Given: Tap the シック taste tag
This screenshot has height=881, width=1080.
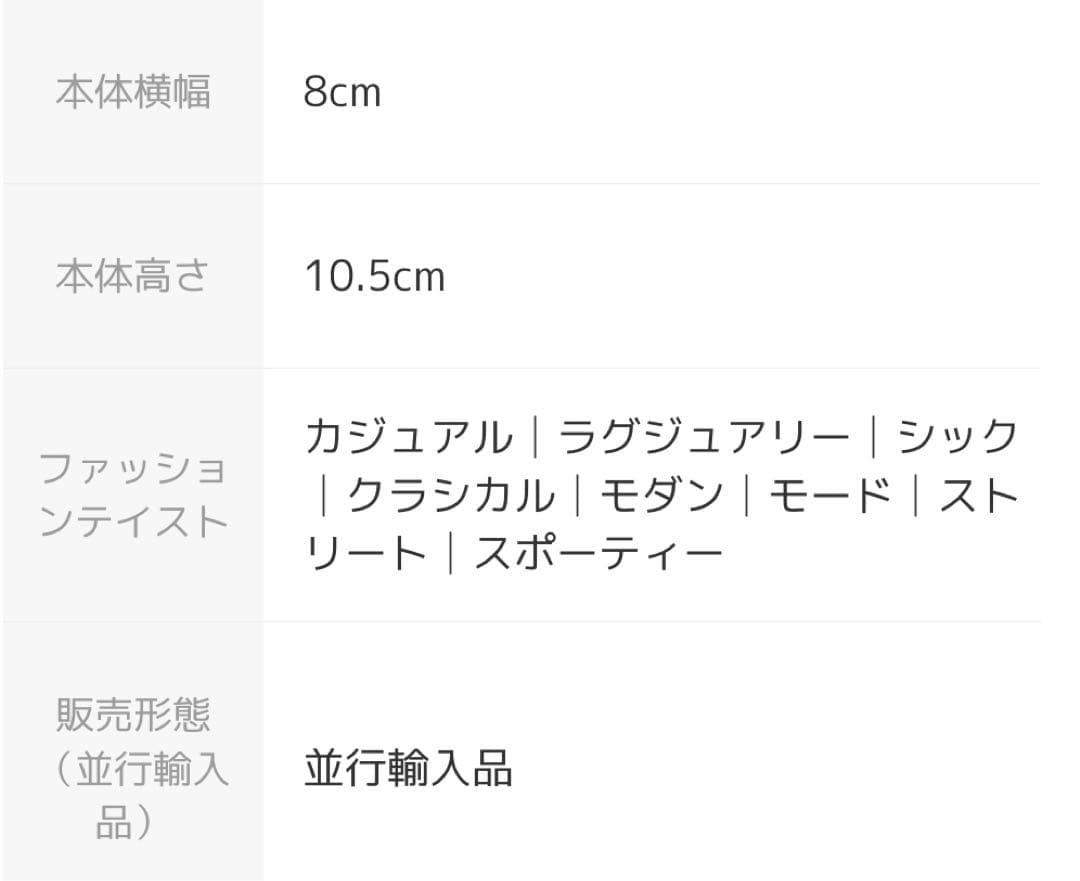Looking at the screenshot, I should tap(957, 437).
